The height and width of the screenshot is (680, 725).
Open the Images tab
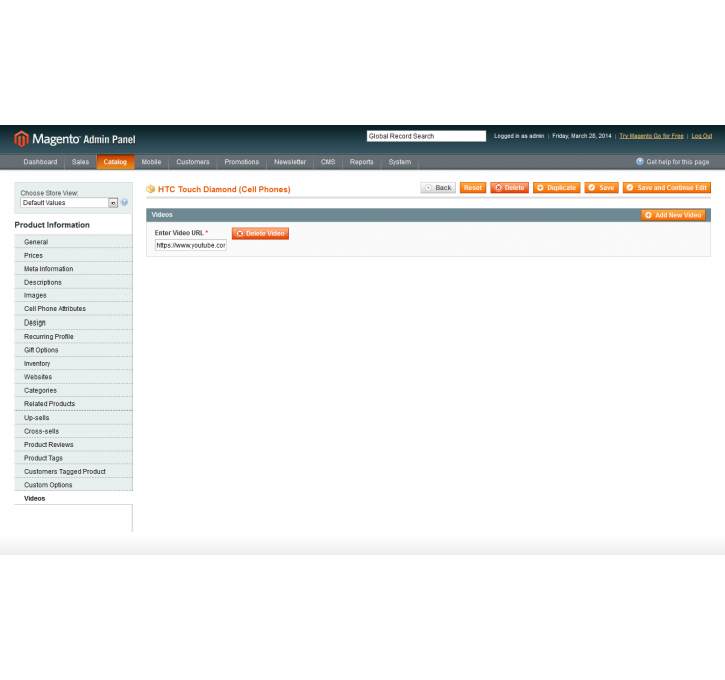[x=74, y=295]
